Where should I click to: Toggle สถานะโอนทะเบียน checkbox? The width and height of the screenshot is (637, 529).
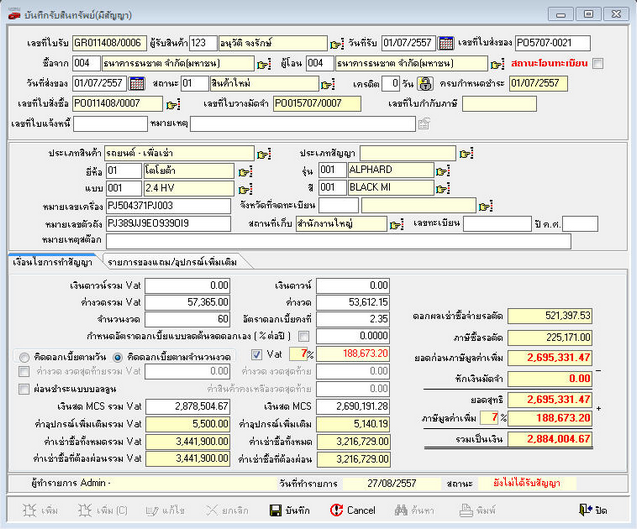click(x=598, y=64)
